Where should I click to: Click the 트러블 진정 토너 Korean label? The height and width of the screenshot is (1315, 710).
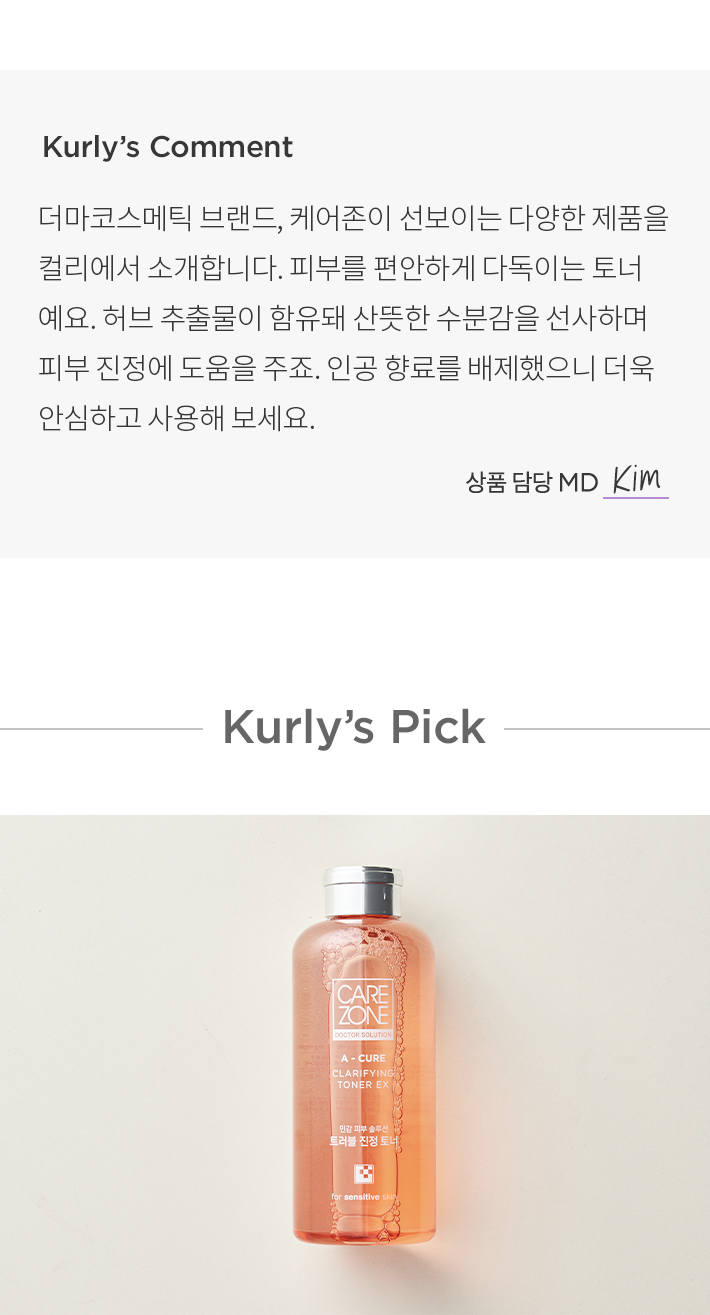pyautogui.click(x=363, y=1140)
